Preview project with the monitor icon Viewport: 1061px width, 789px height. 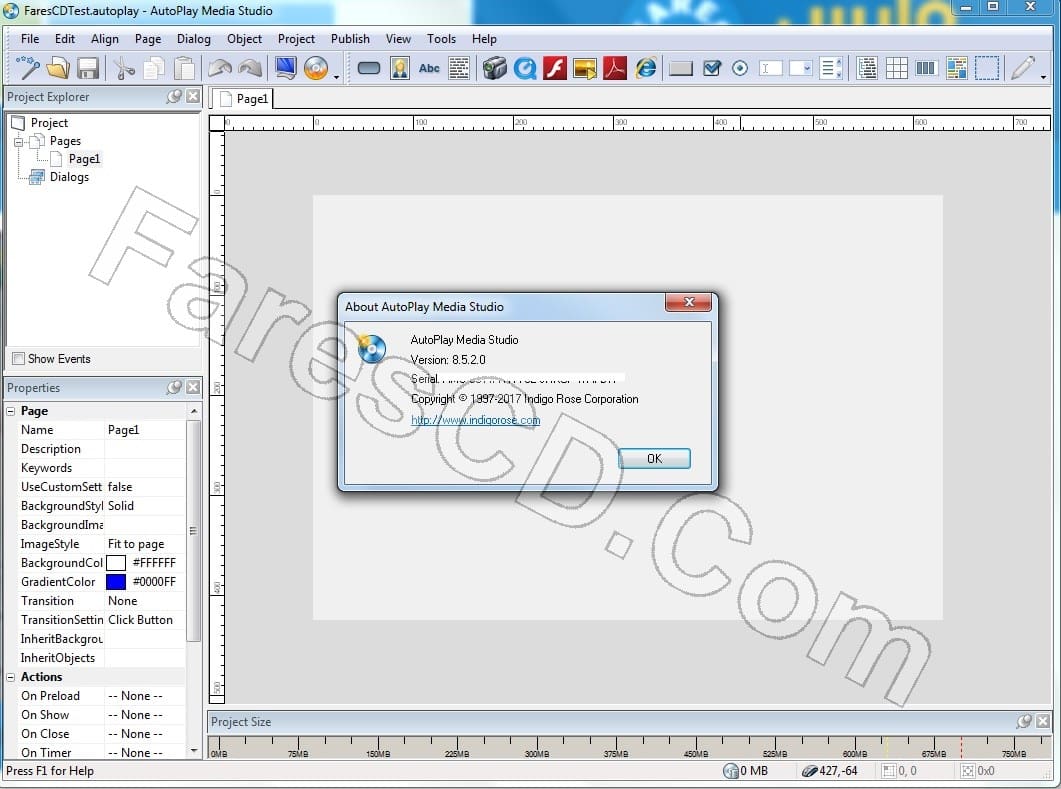coord(286,68)
